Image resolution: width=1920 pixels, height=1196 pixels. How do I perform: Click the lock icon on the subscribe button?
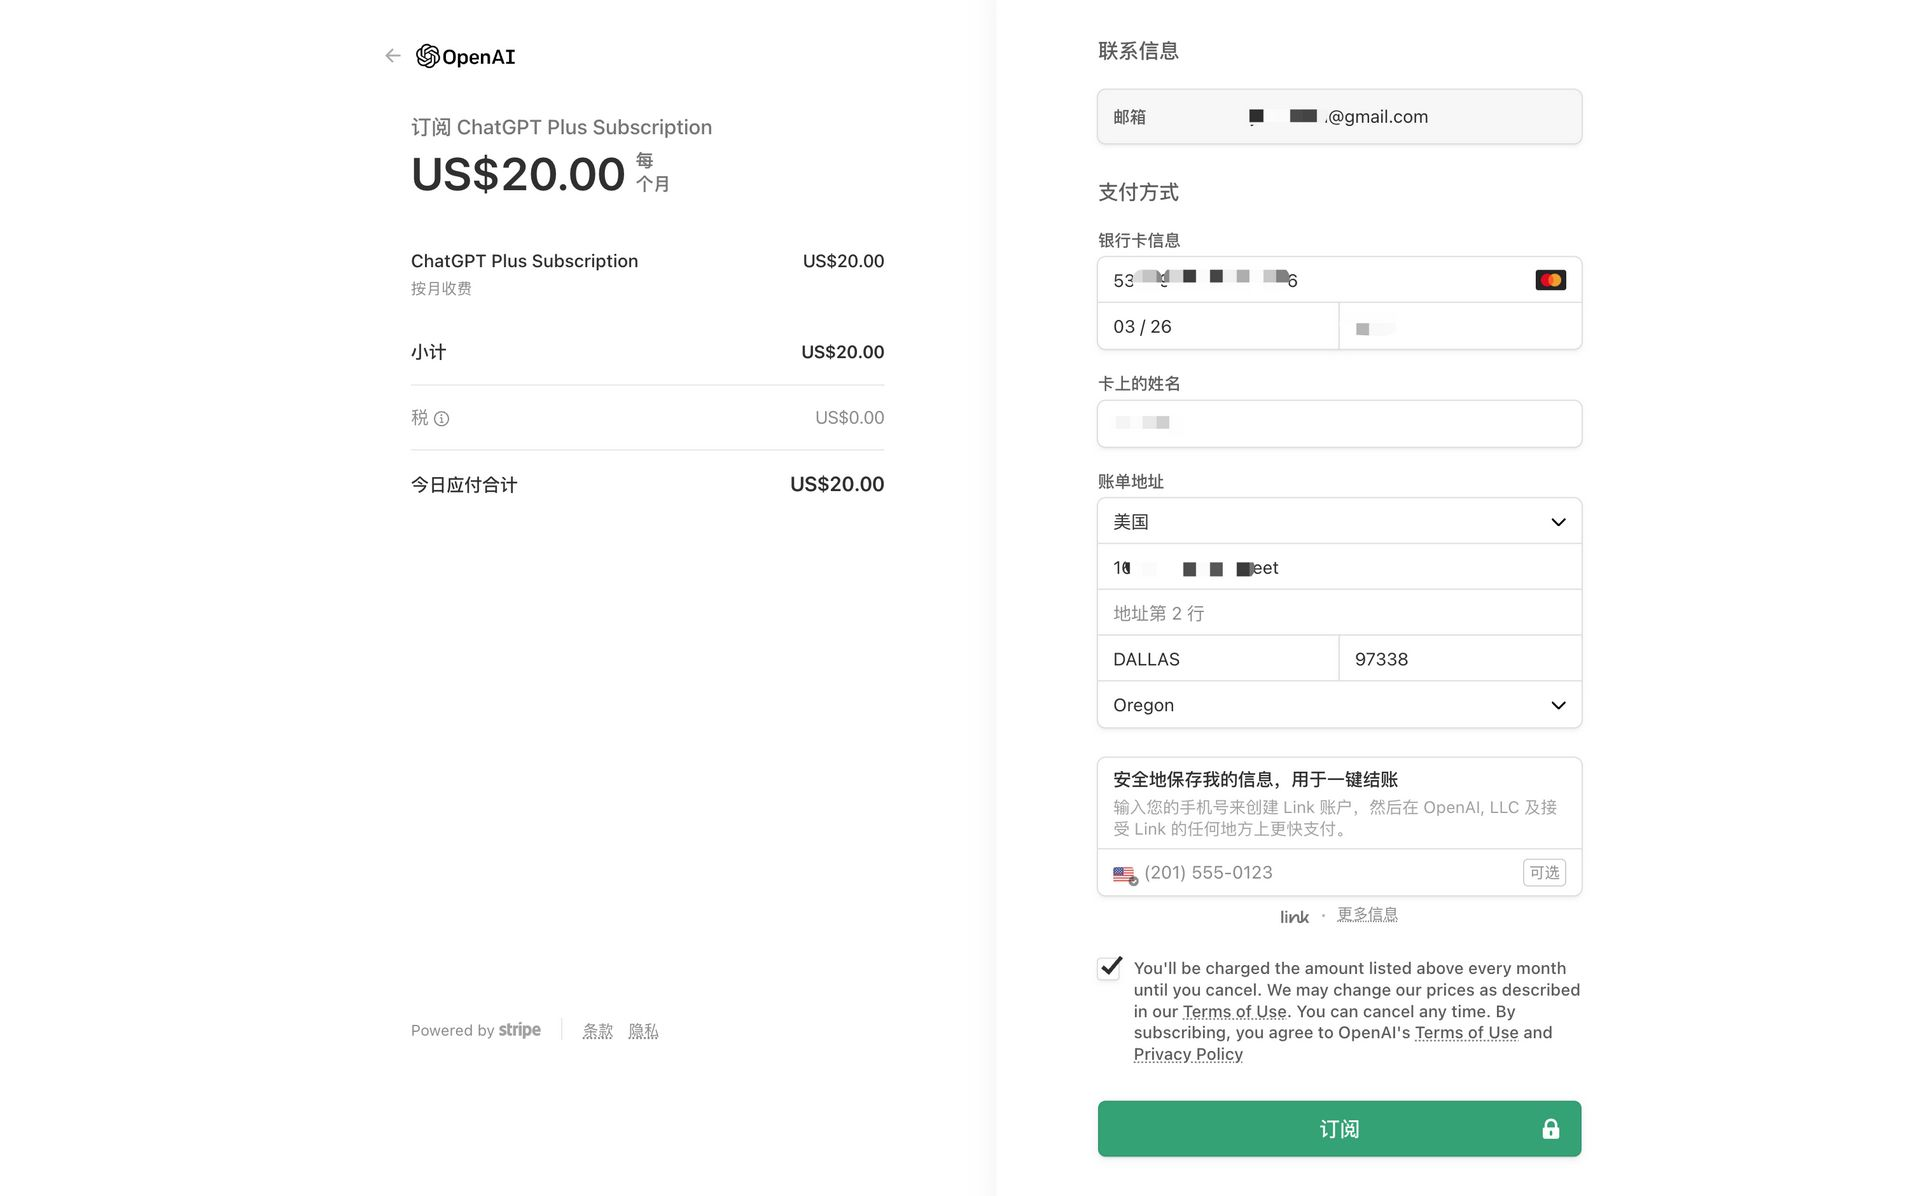[x=1550, y=1128]
